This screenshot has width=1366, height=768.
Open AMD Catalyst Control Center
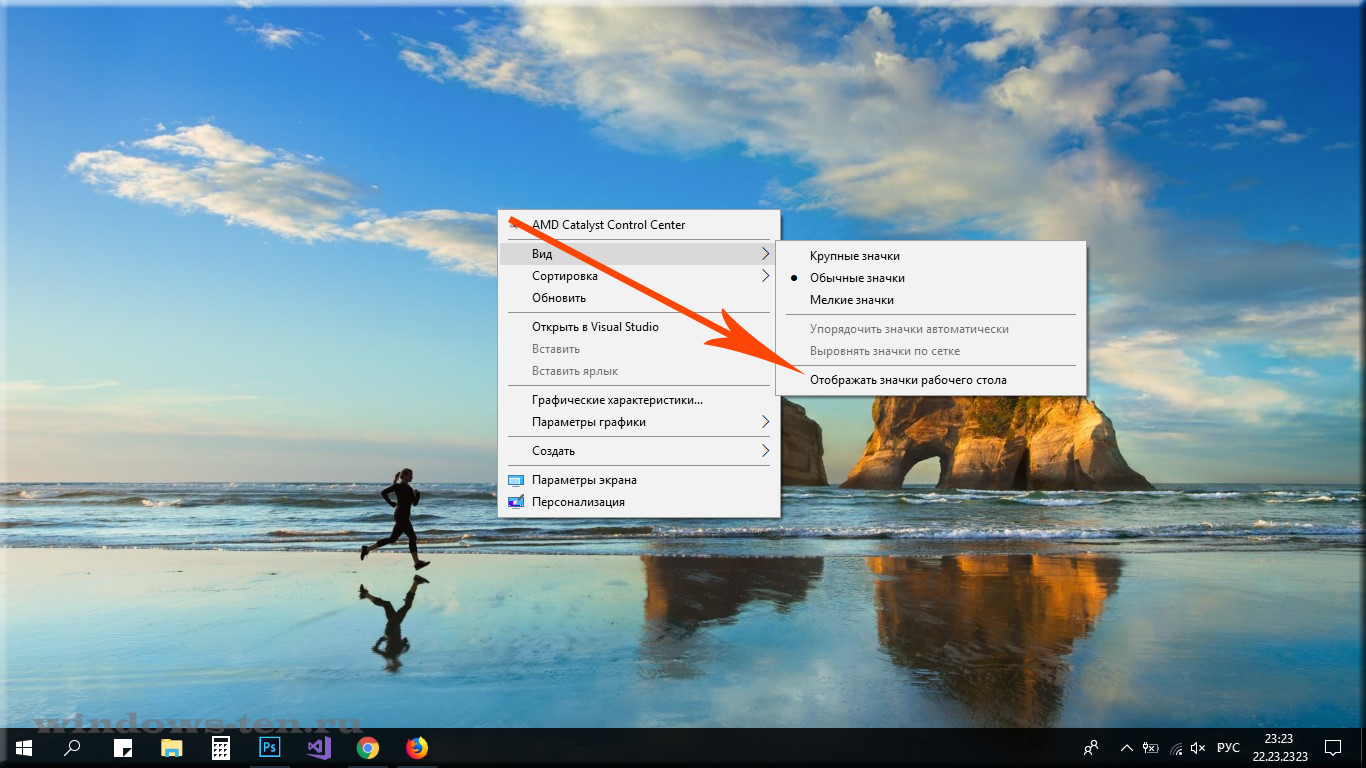pos(639,225)
